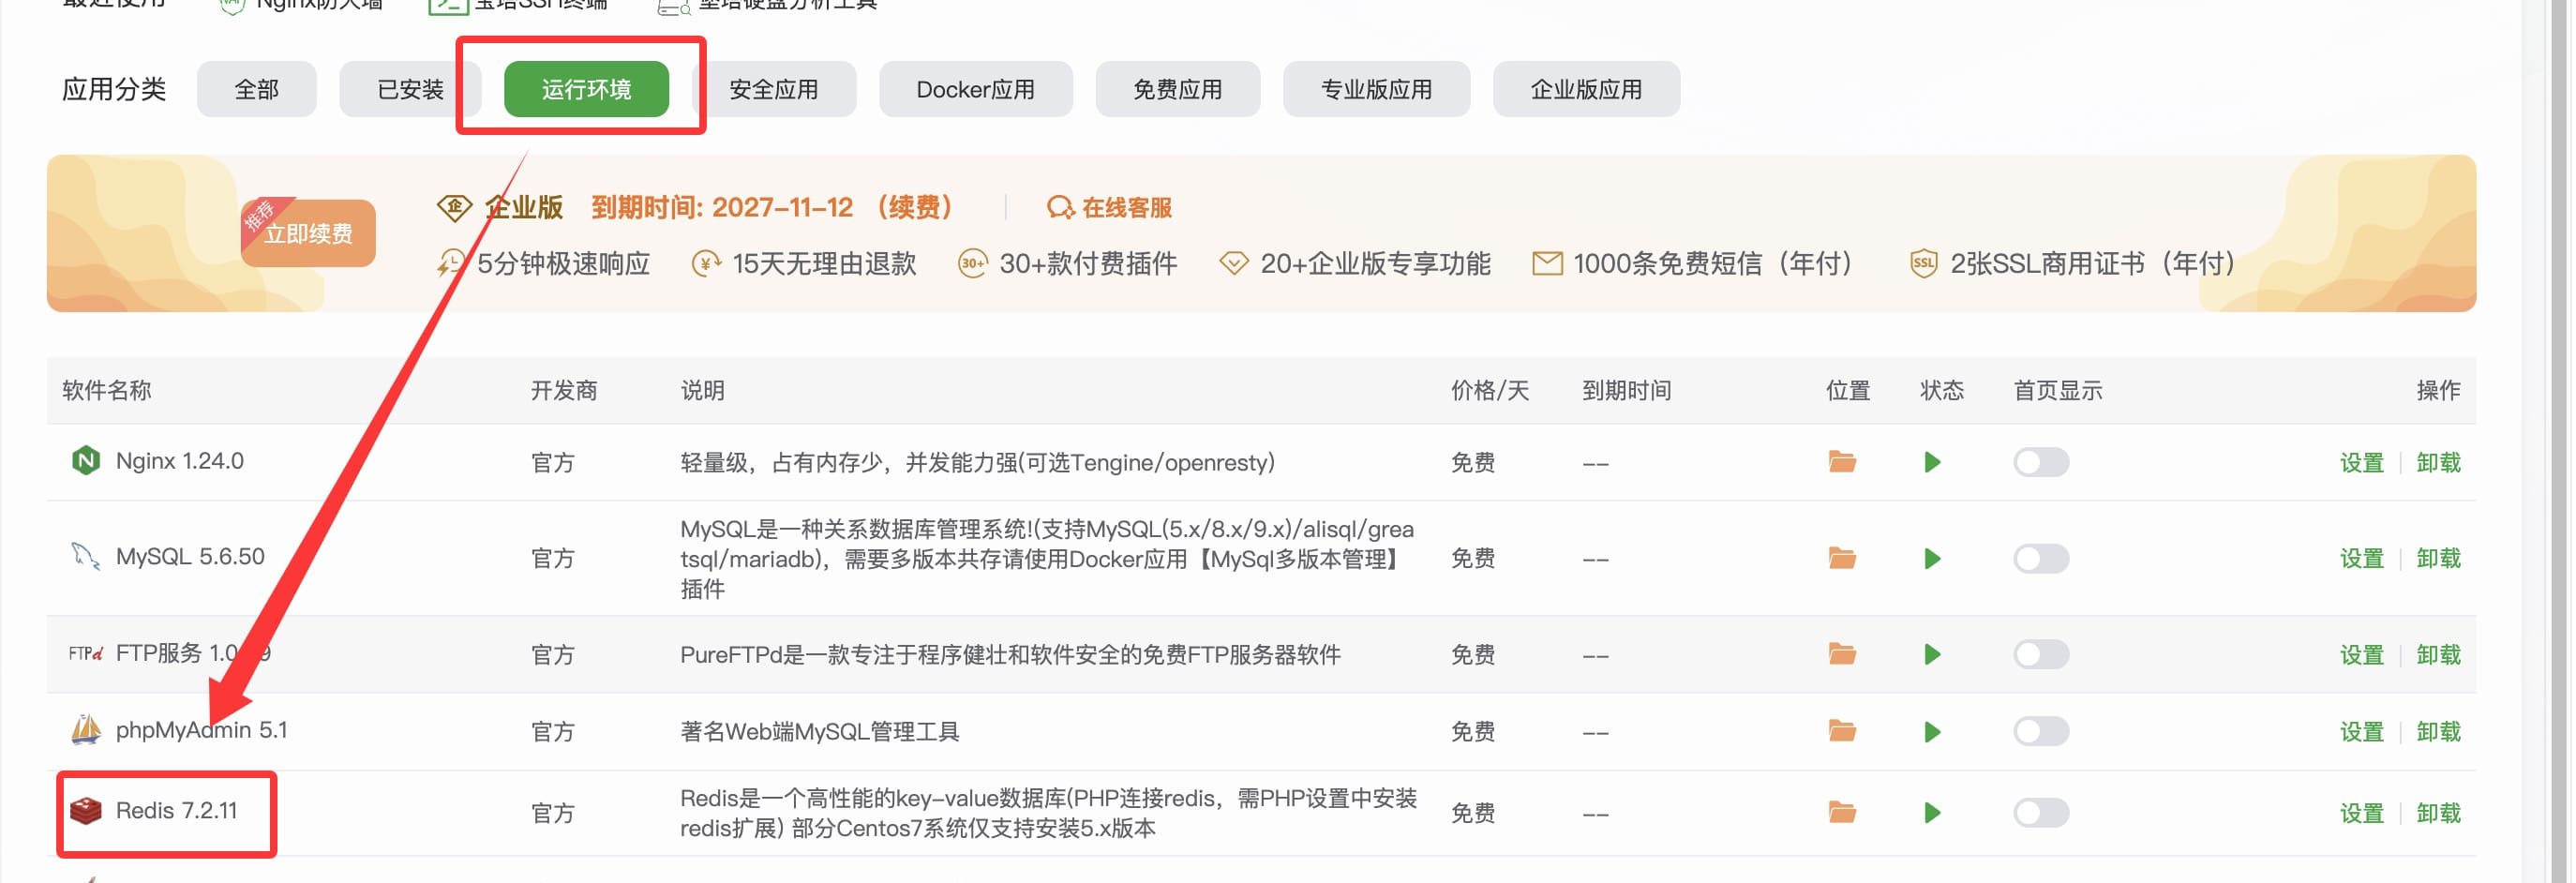Open the 在线客服 online support link

(1110, 208)
